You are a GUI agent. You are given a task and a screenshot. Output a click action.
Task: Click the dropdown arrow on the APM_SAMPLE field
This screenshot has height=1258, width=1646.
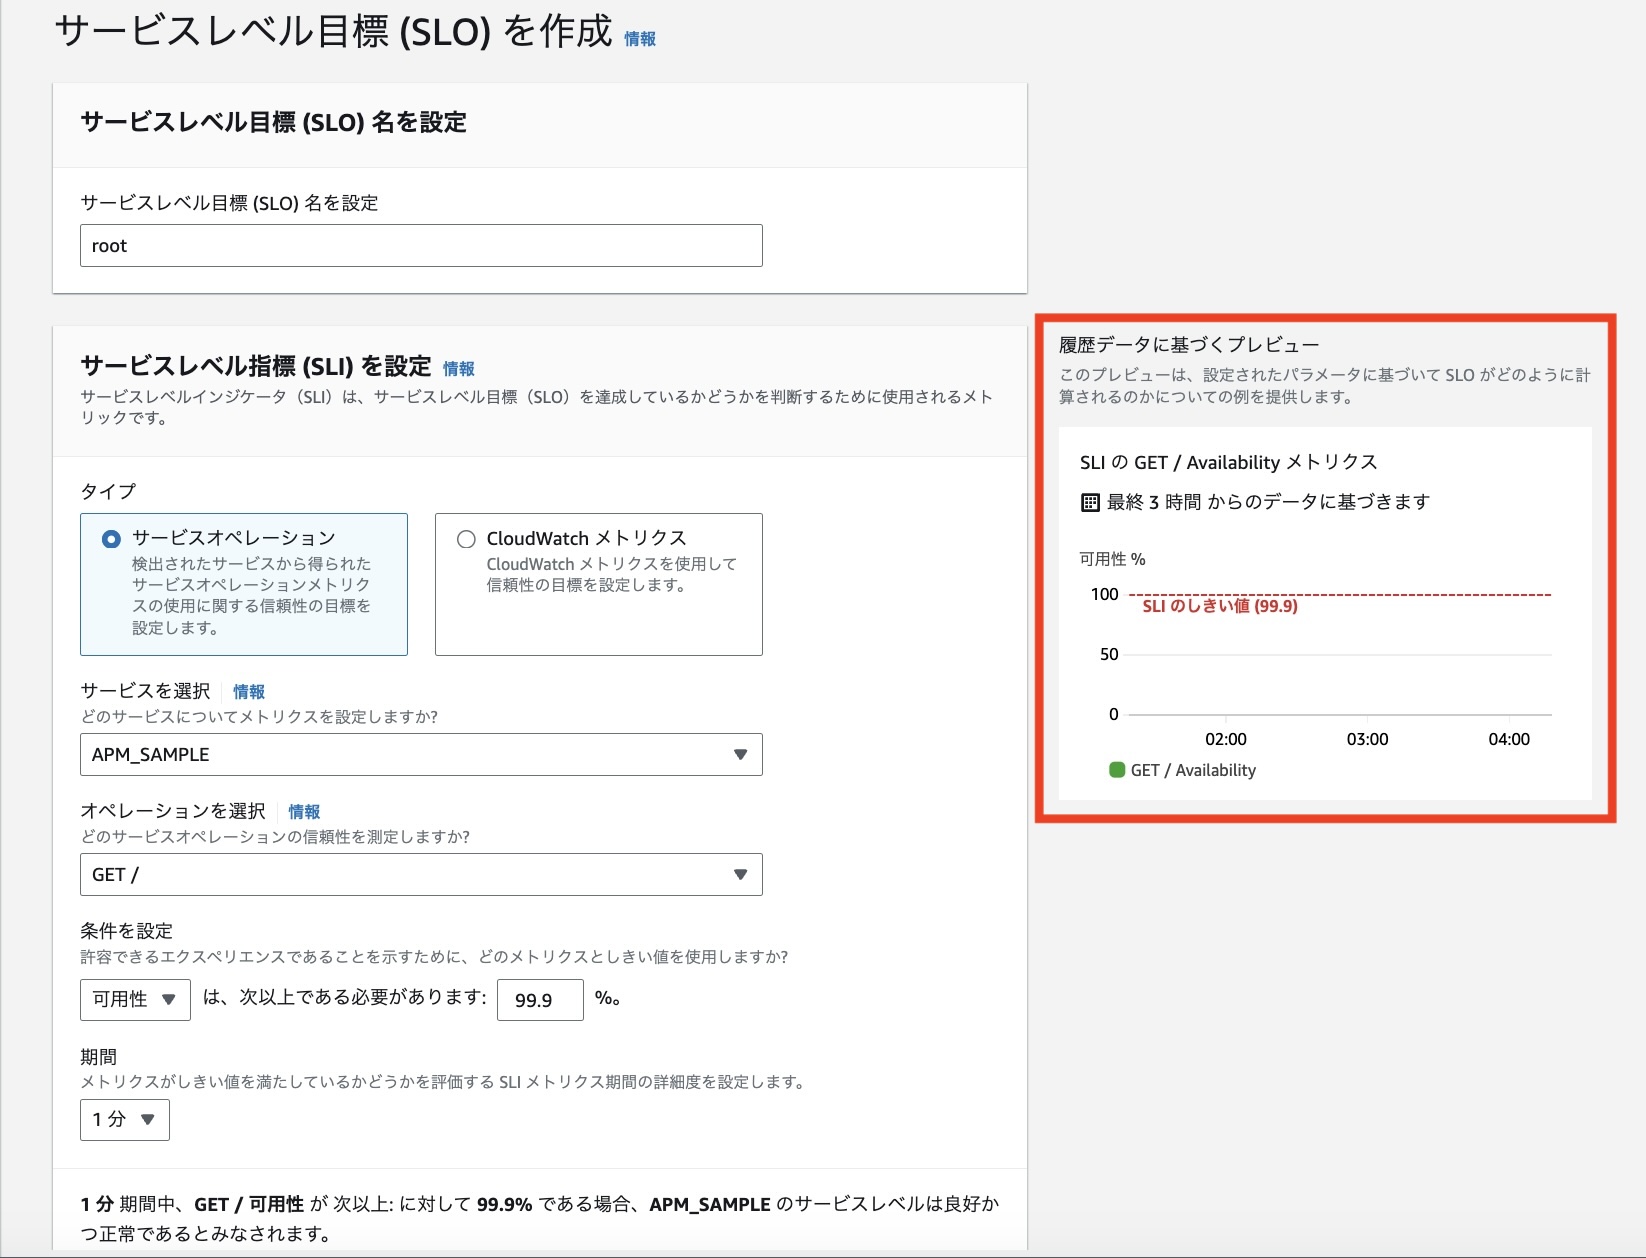tap(741, 755)
